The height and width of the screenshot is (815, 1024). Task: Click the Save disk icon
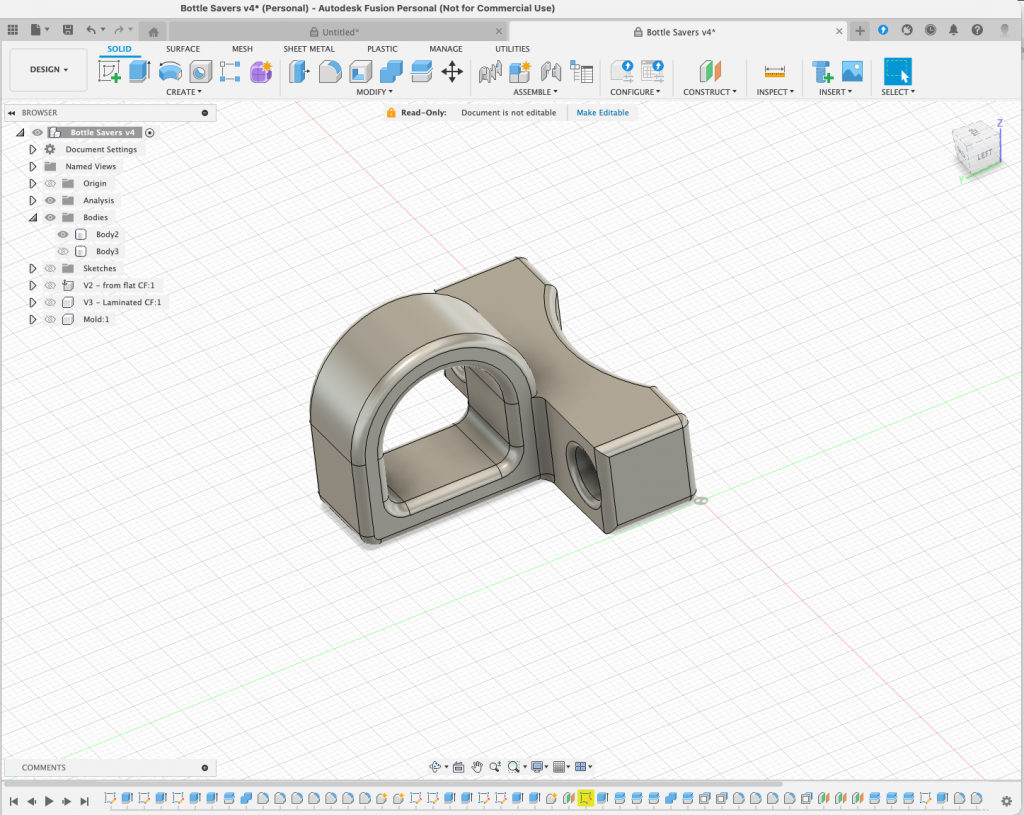67,31
